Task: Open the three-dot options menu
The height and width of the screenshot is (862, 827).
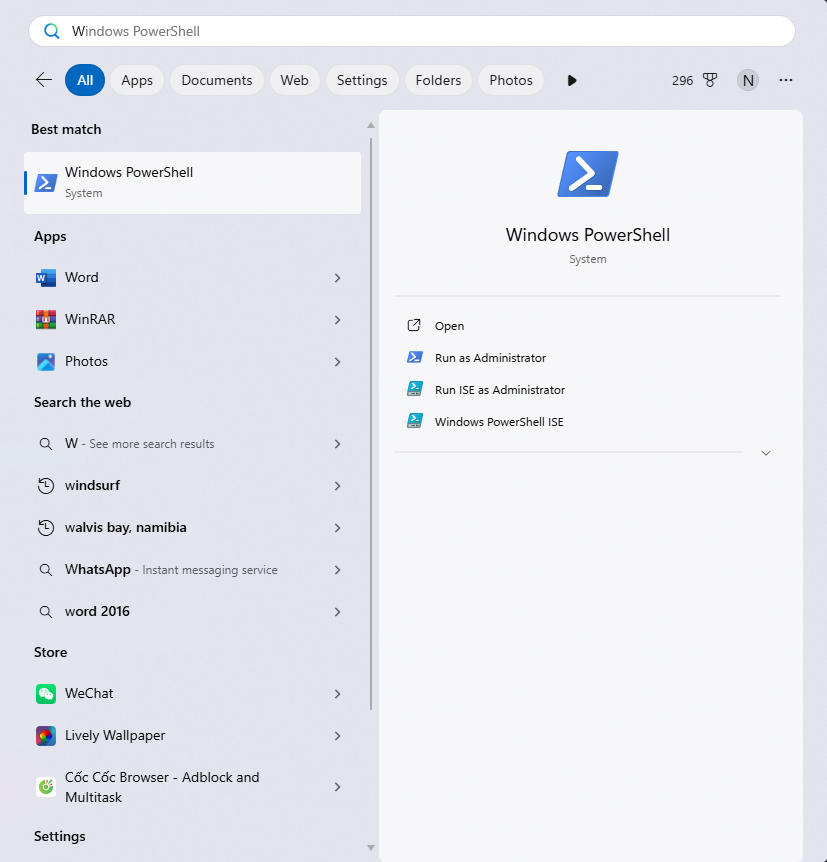Action: click(x=786, y=80)
